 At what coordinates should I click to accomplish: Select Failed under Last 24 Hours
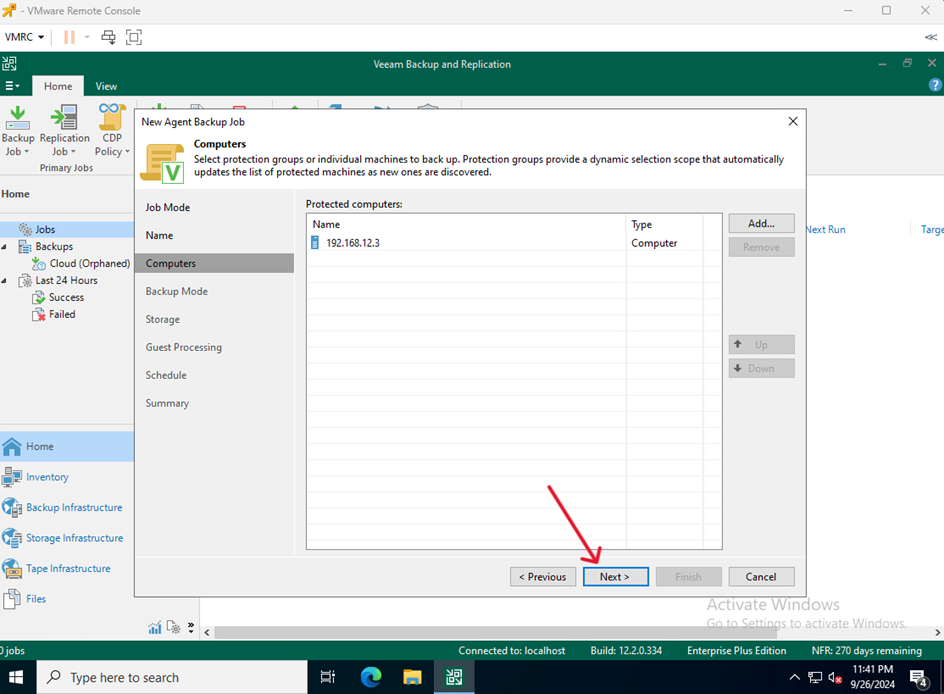coord(62,314)
